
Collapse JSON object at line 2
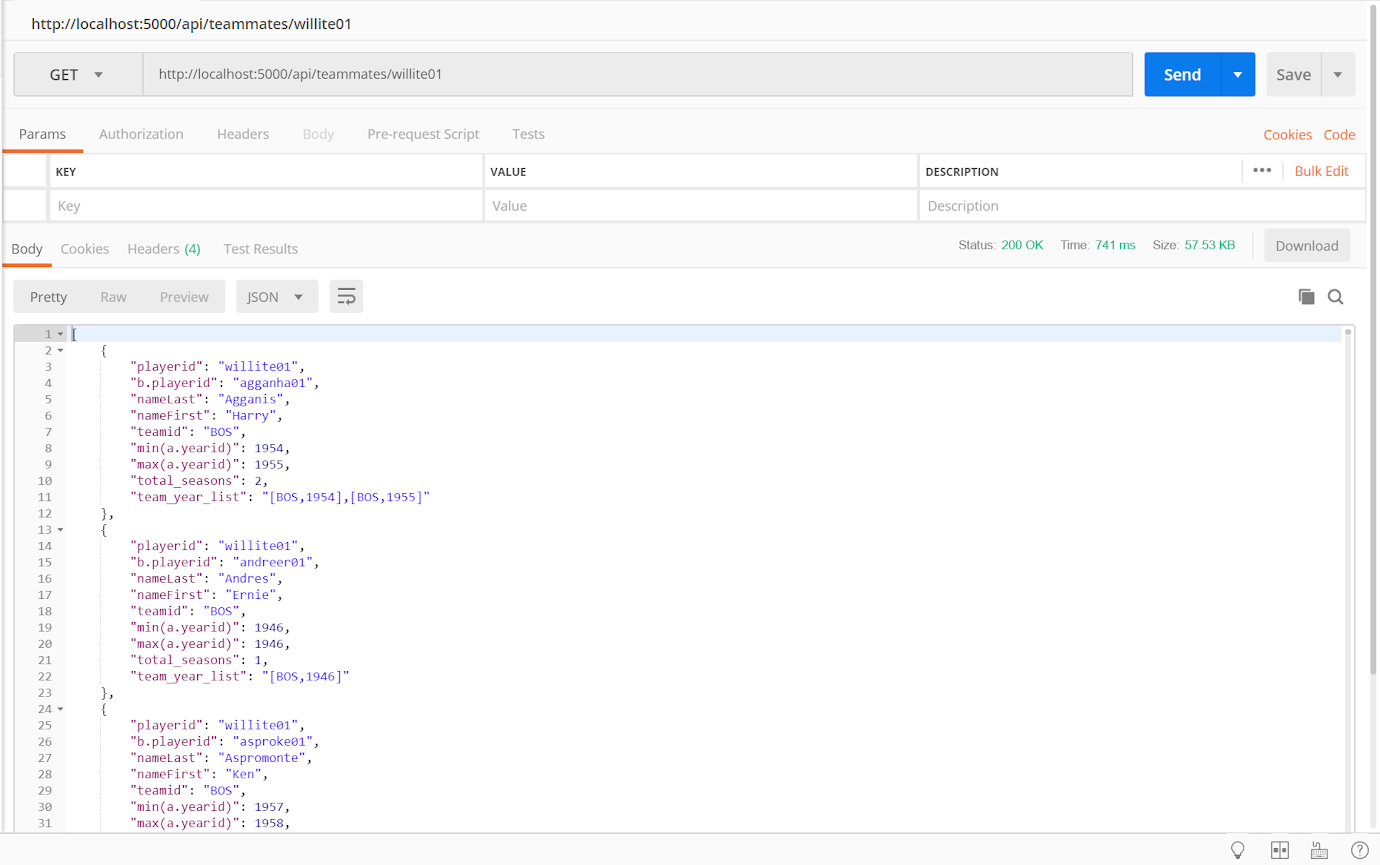click(x=60, y=350)
